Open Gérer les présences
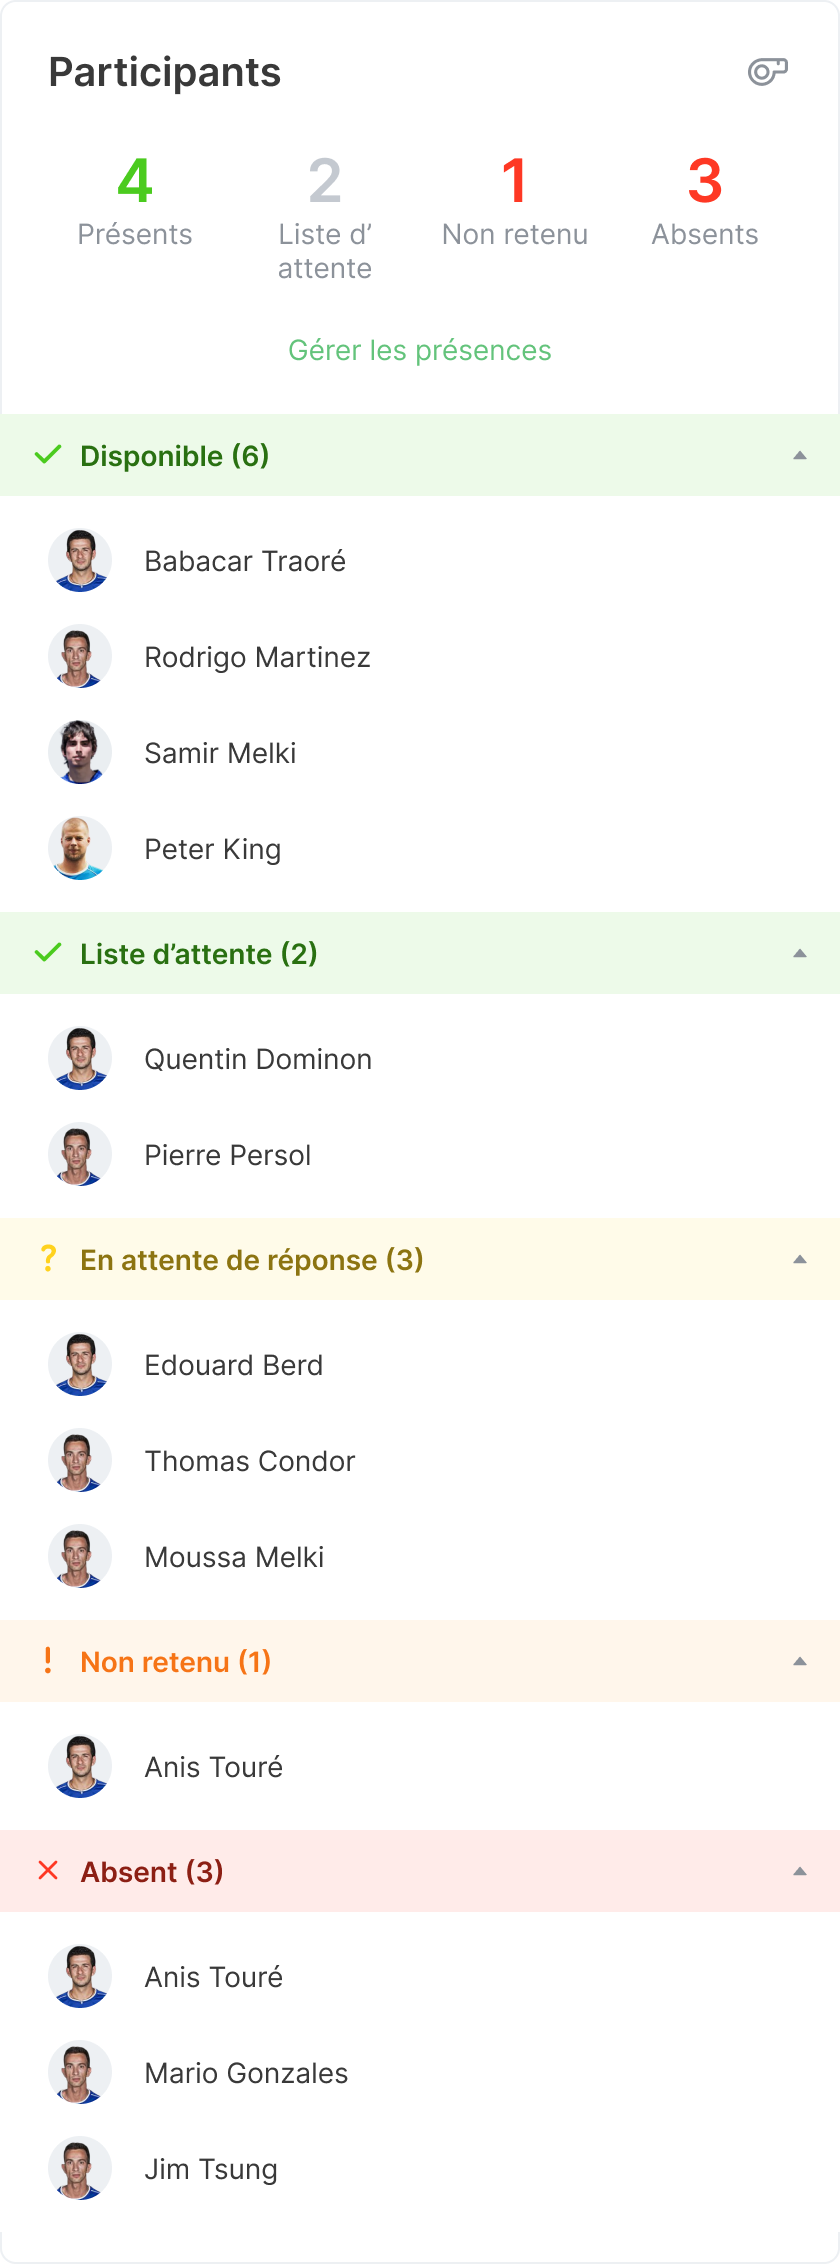The width and height of the screenshot is (840, 2264). tap(420, 350)
